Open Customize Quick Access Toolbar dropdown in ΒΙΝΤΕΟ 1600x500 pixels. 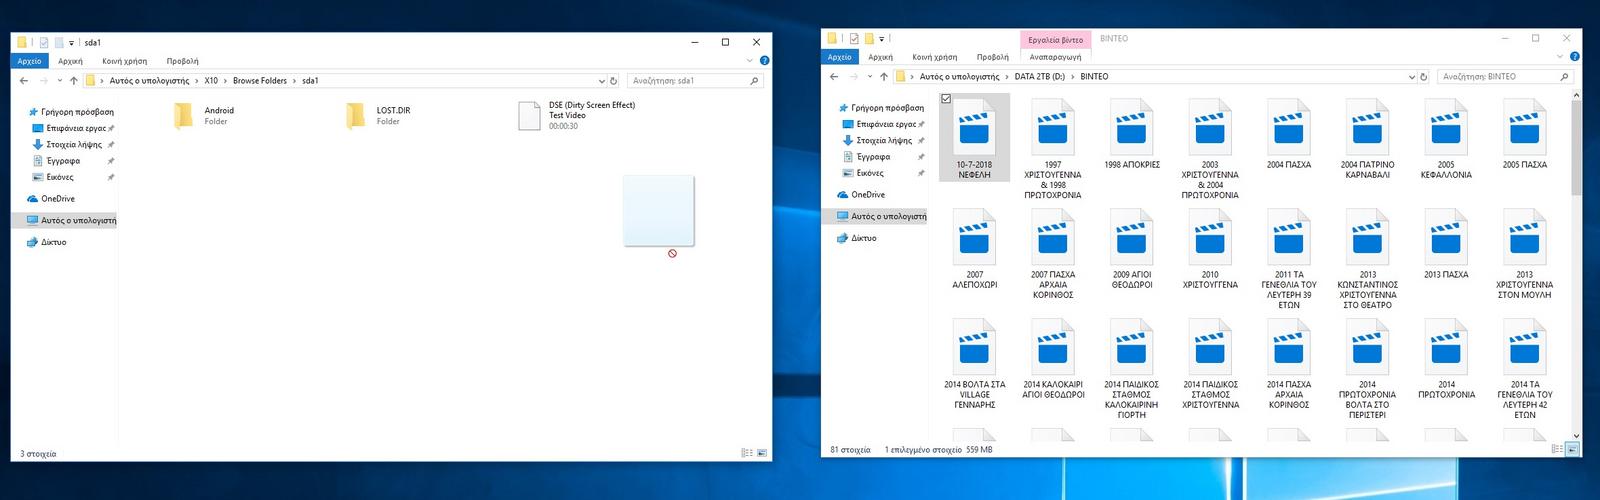pyautogui.click(x=881, y=39)
